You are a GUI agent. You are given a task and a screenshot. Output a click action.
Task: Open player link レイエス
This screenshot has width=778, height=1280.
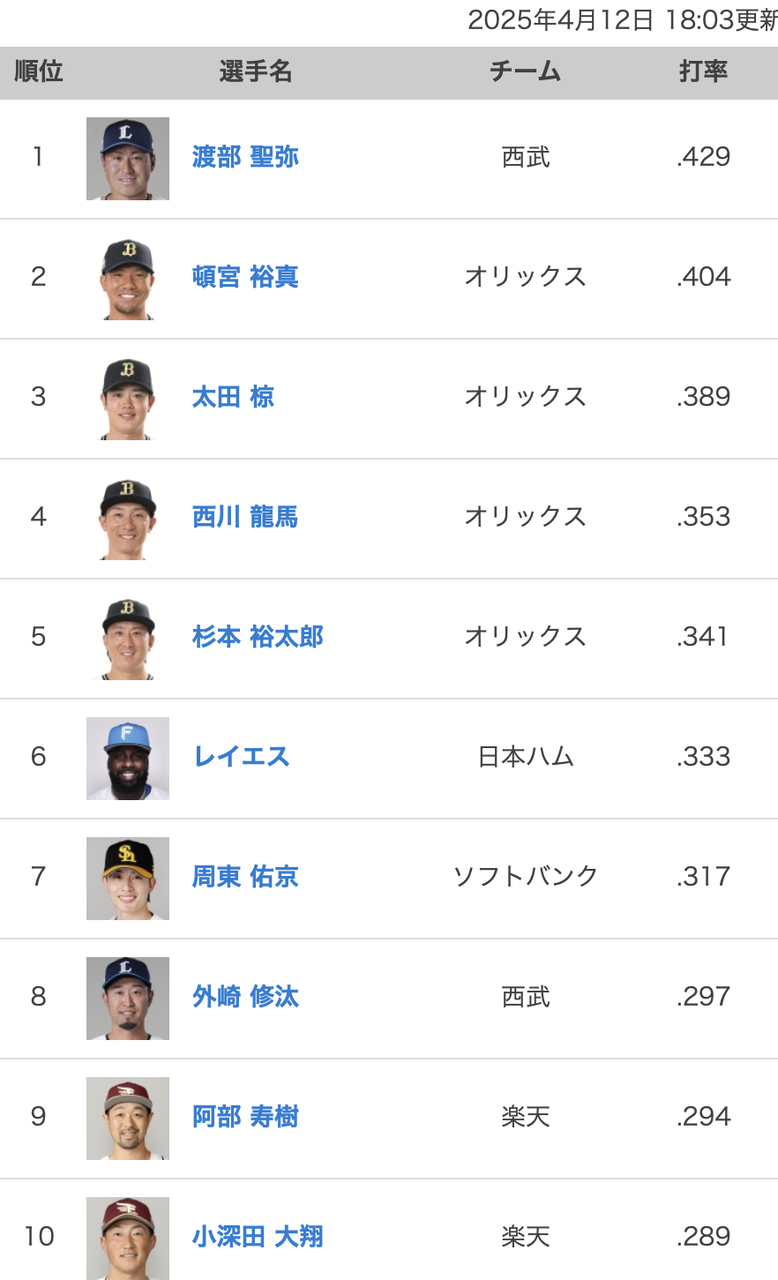tap(241, 757)
